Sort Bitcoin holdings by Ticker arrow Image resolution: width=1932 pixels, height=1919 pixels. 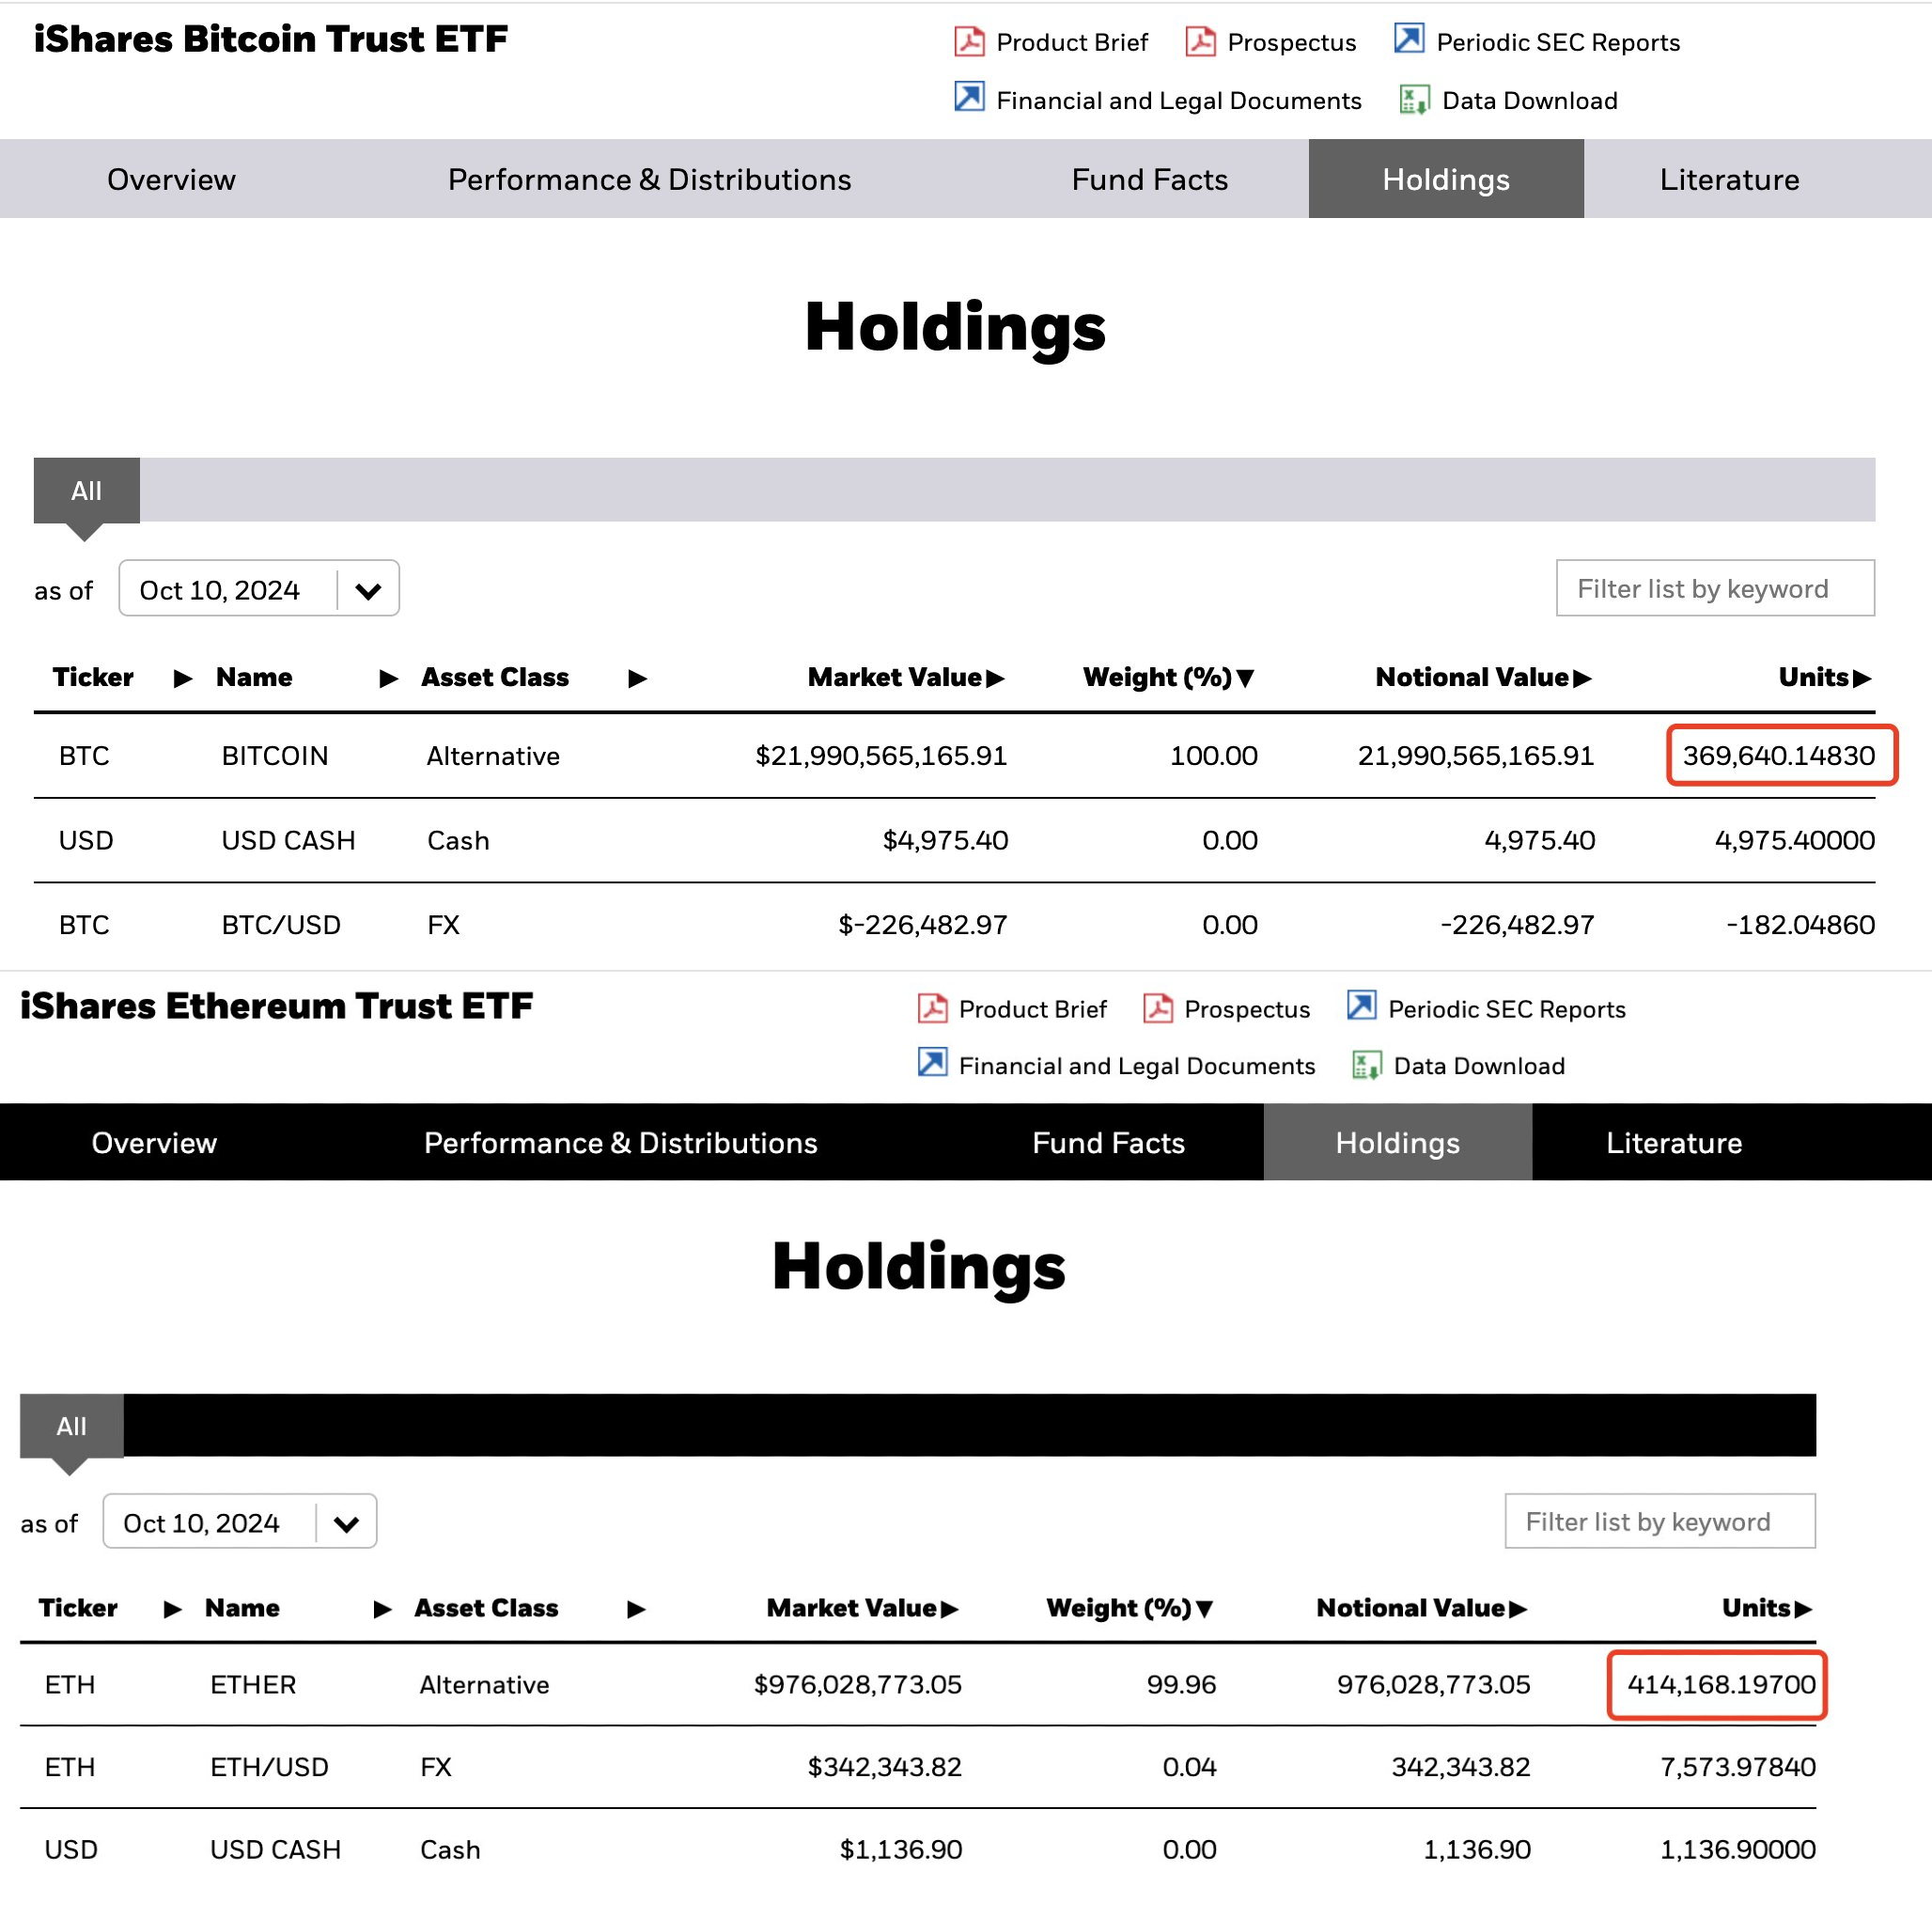183,679
